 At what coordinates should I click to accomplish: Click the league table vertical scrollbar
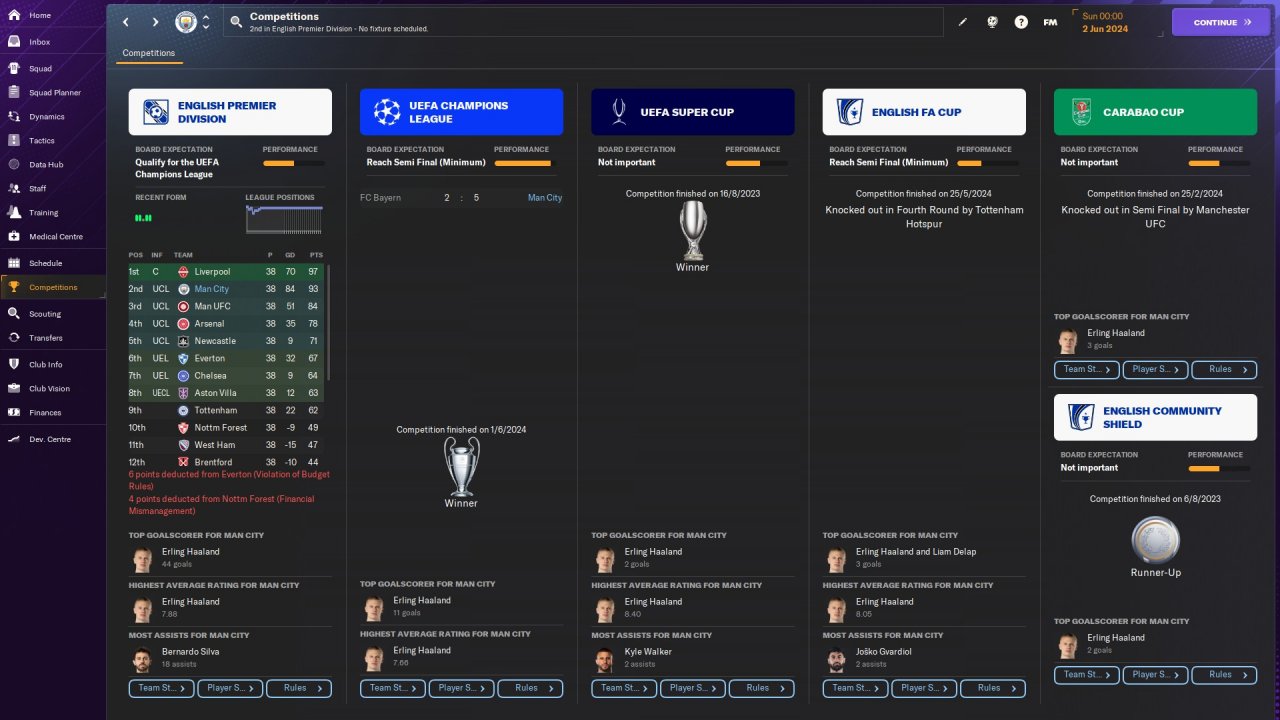[x=328, y=322]
